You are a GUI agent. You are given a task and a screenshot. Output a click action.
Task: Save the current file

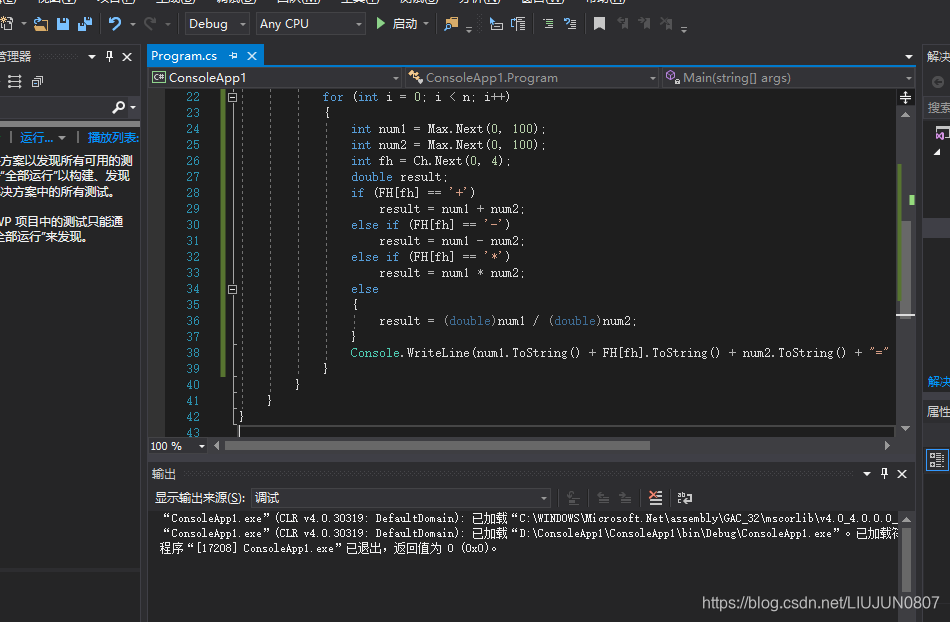coord(62,24)
